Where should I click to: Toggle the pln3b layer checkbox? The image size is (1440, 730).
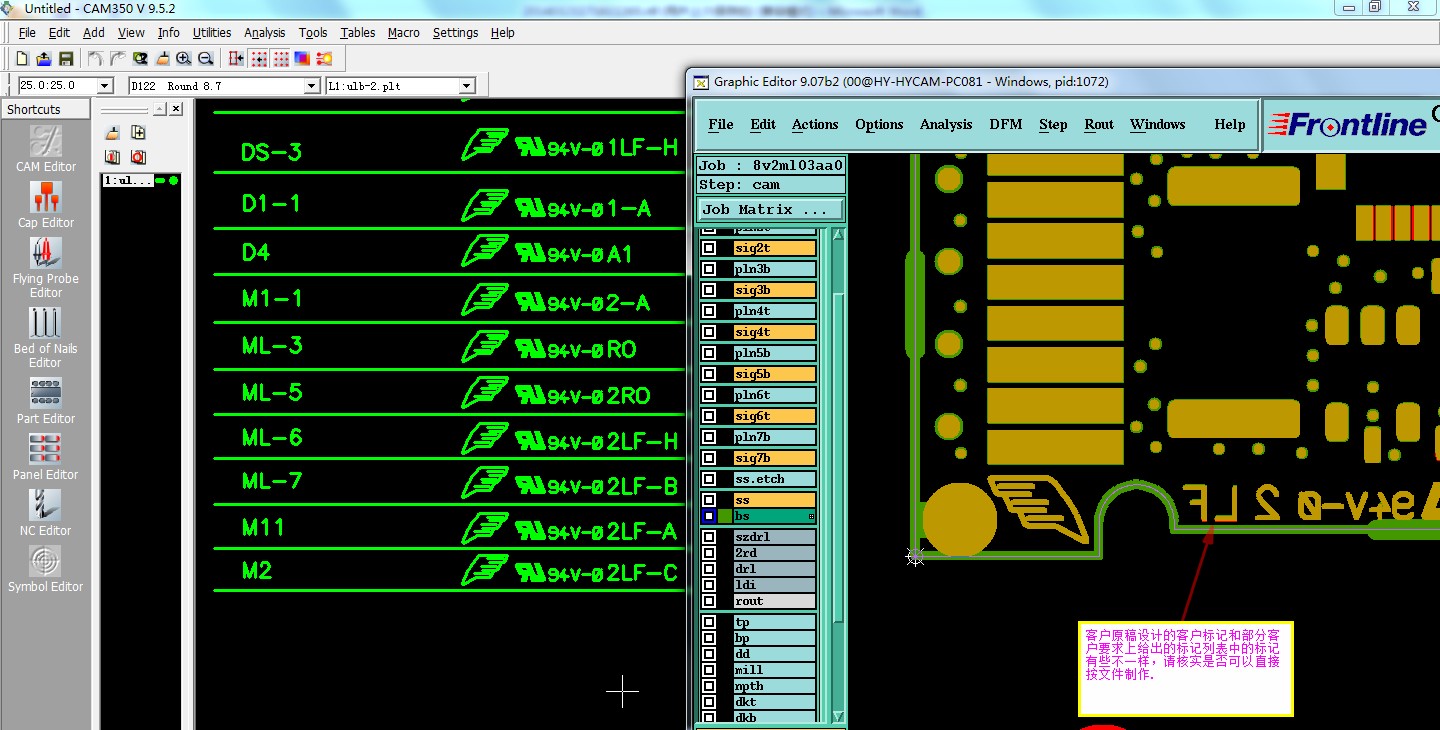709,269
